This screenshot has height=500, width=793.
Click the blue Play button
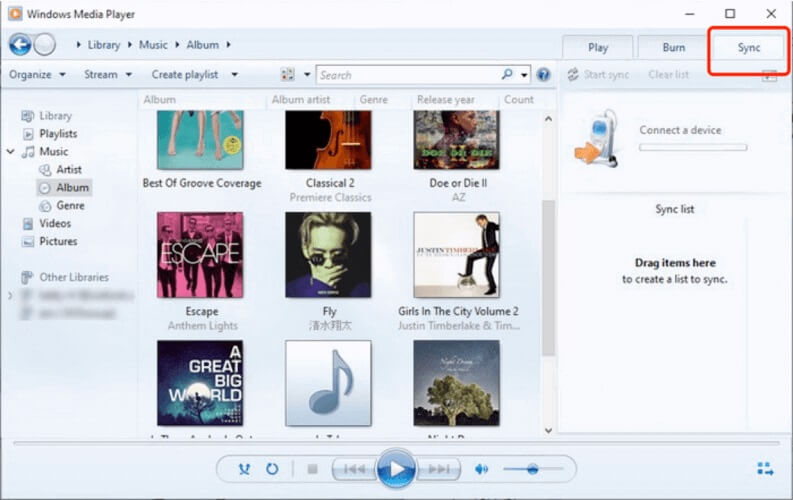pos(396,468)
